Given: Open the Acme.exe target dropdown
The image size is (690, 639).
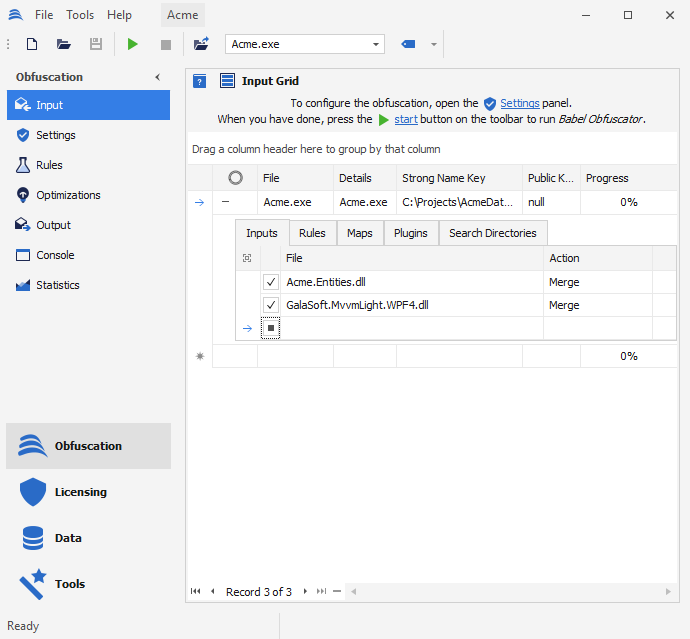Looking at the screenshot, I should pyautogui.click(x=377, y=44).
